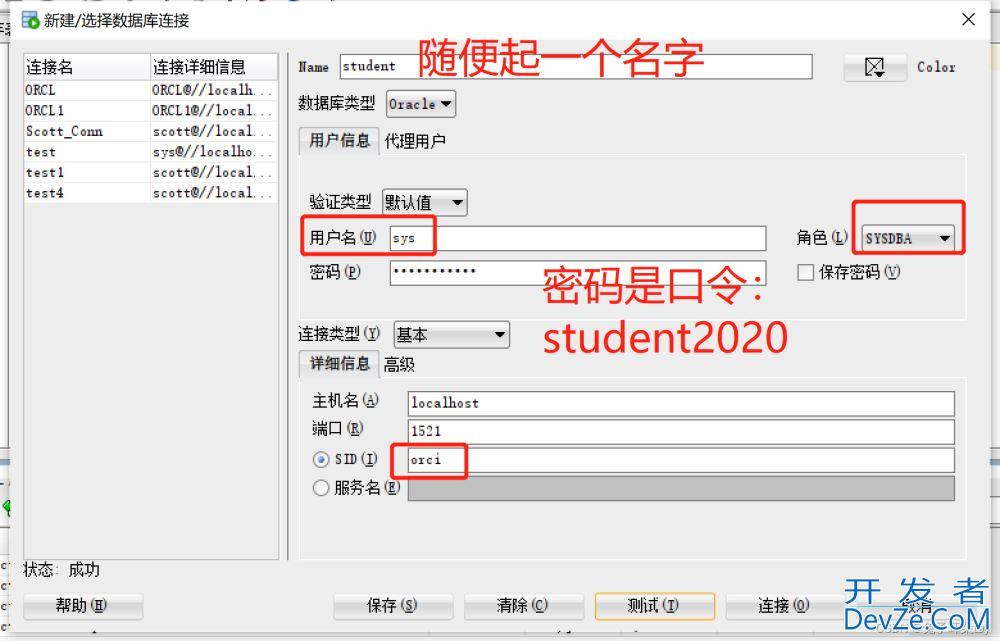The width and height of the screenshot is (1000, 641).
Task: Select the 服务名 radio button
Action: pos(321,488)
